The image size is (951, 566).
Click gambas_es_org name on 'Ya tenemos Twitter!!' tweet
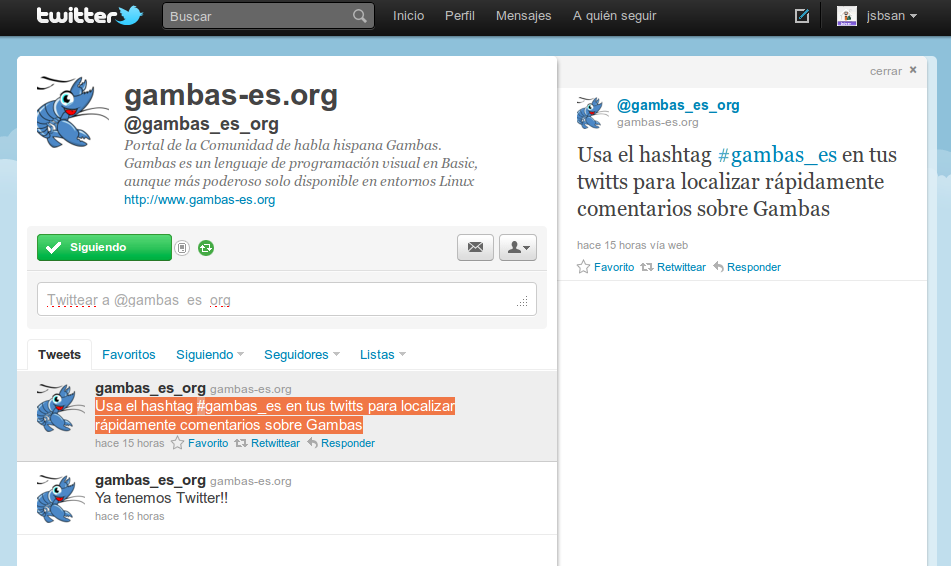coord(150,480)
